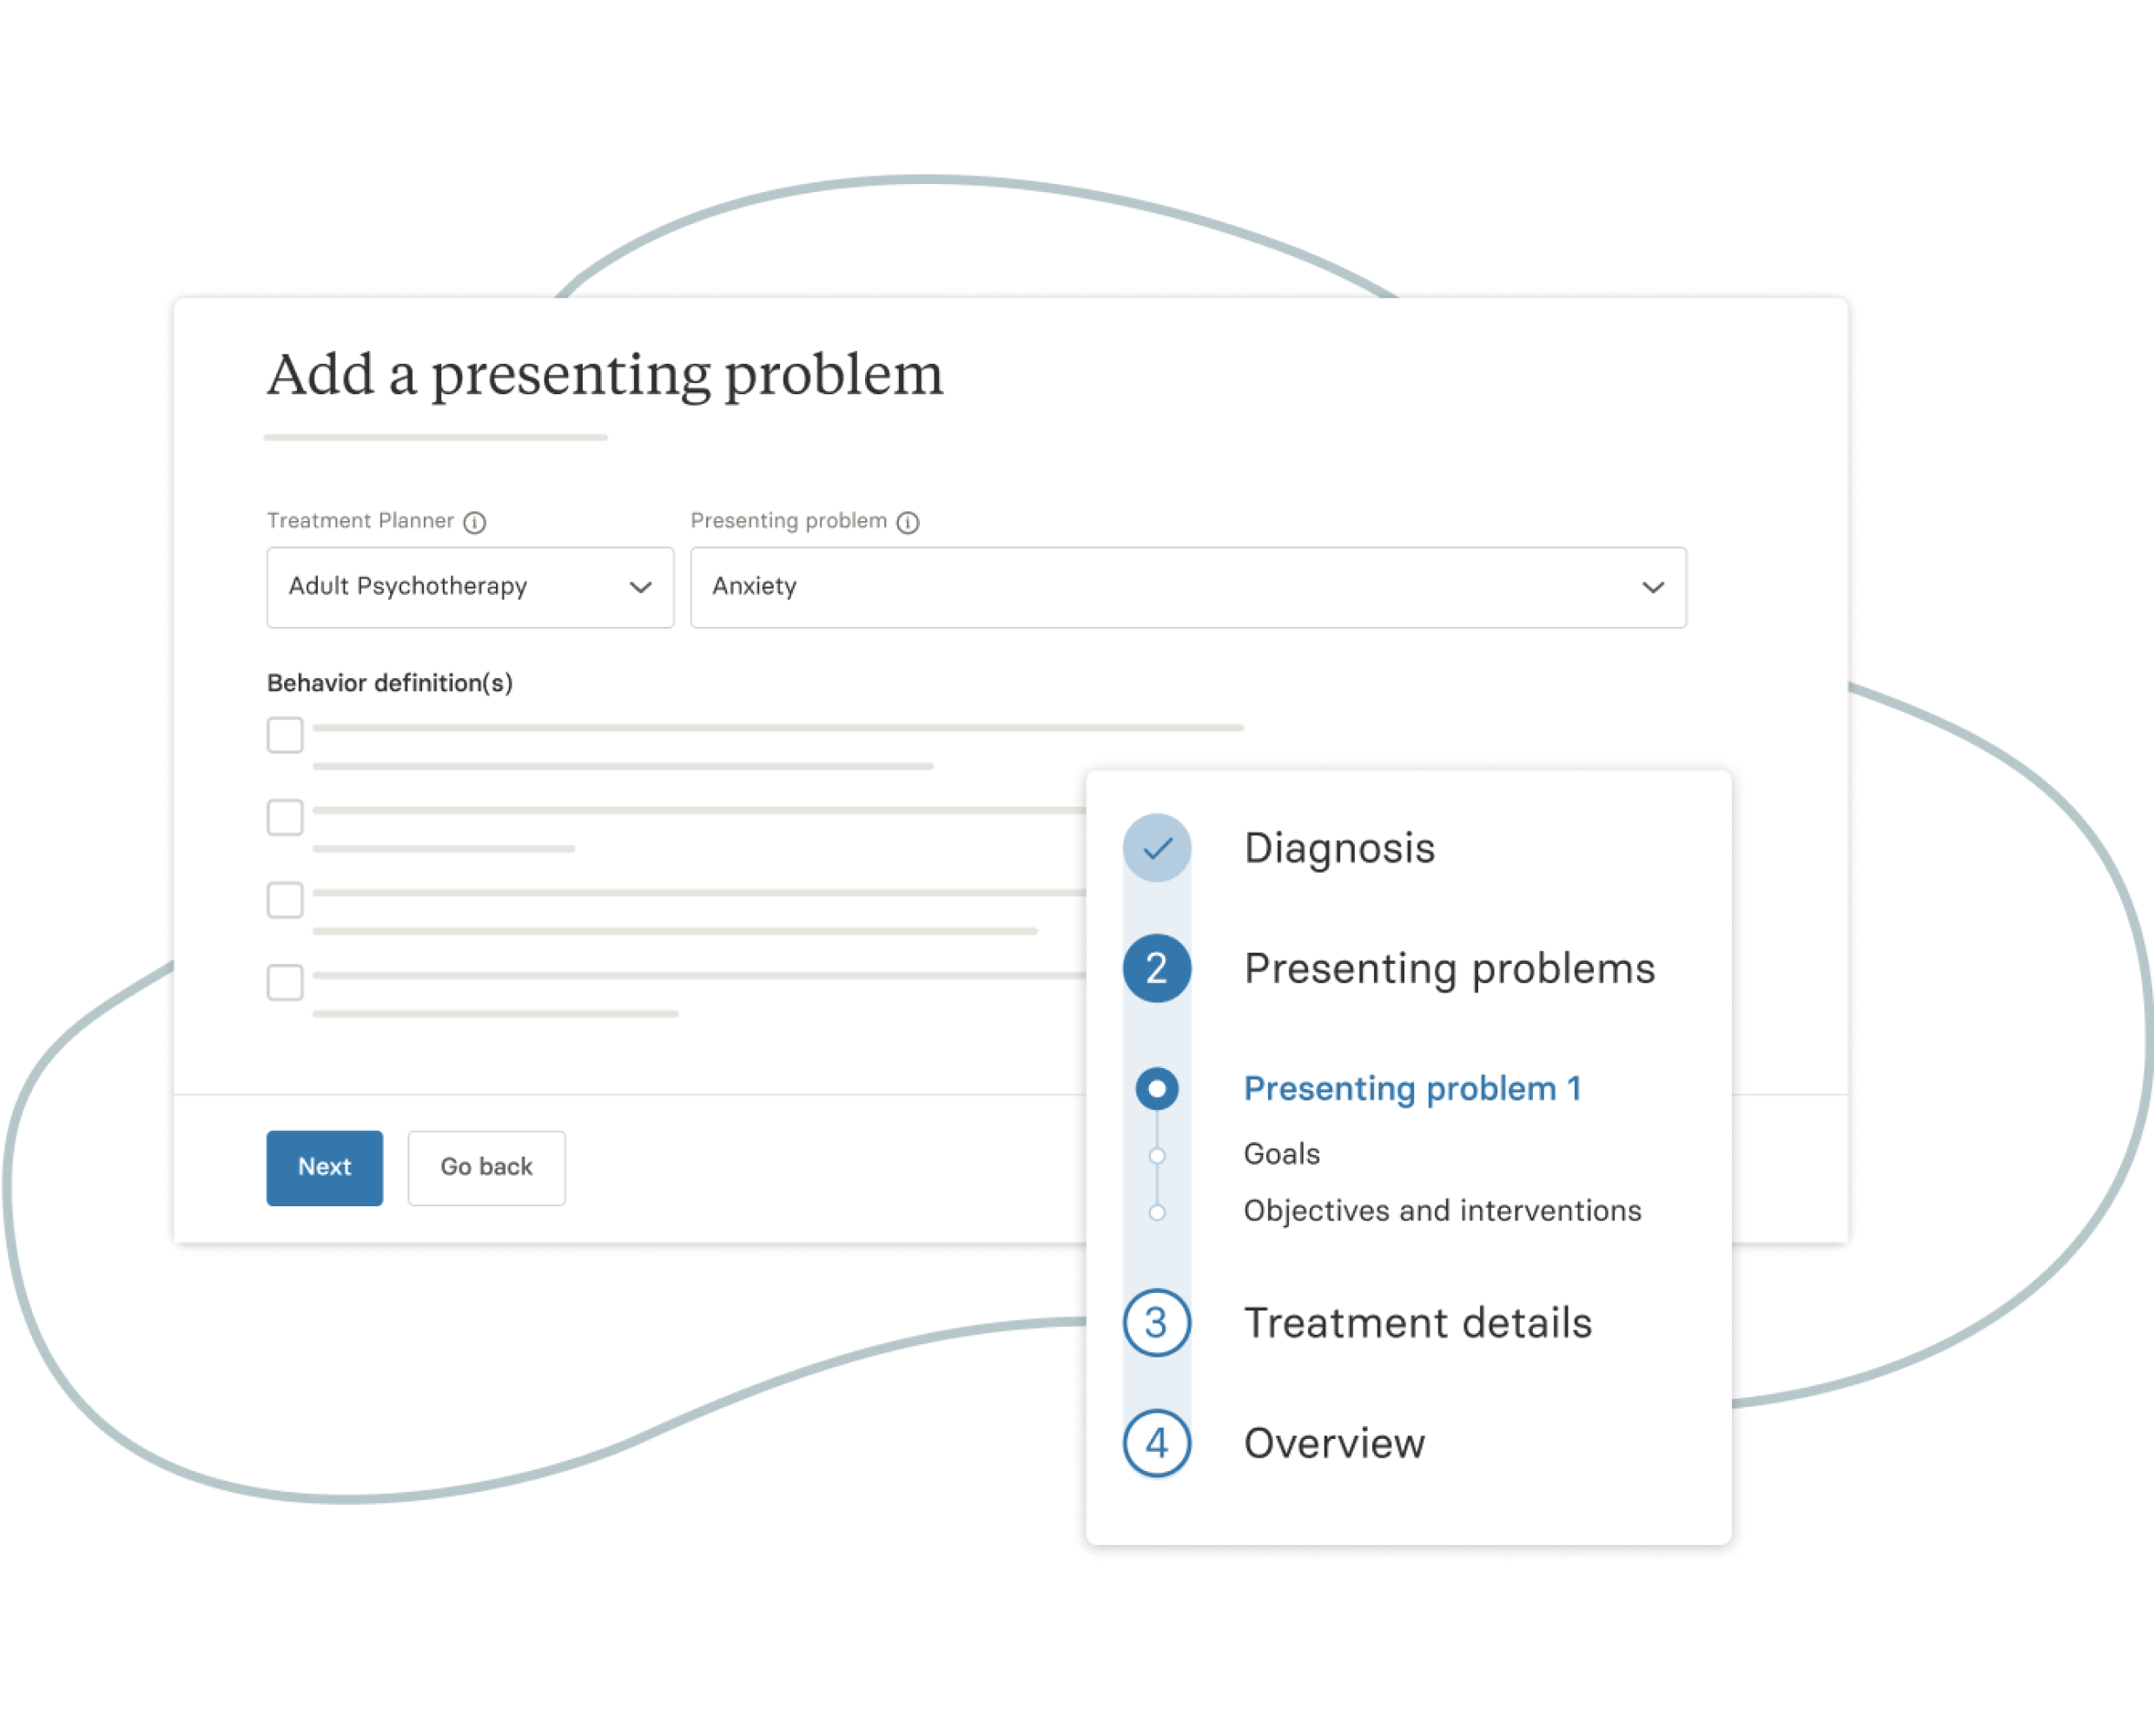Click the Diagnosis completed checkmark icon
2154x1736 pixels.
click(x=1155, y=845)
